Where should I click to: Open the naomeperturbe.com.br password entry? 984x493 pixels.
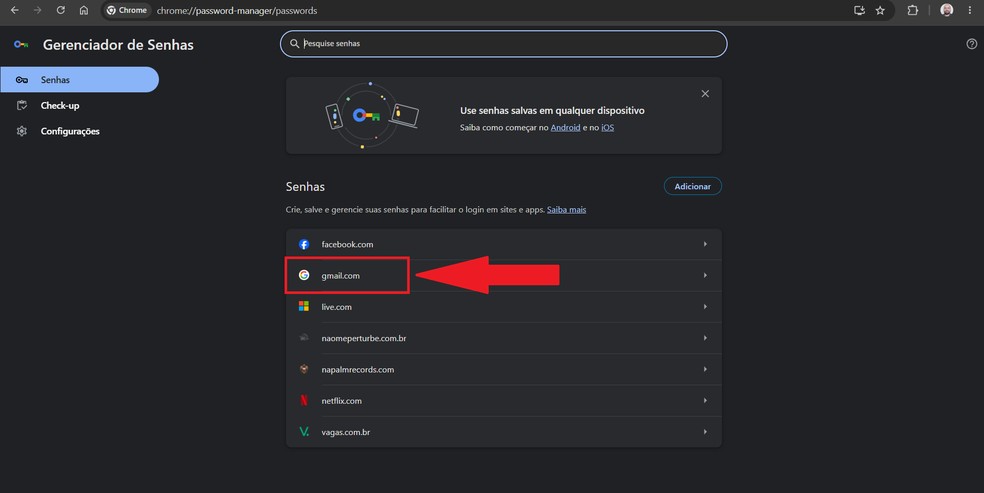click(503, 338)
